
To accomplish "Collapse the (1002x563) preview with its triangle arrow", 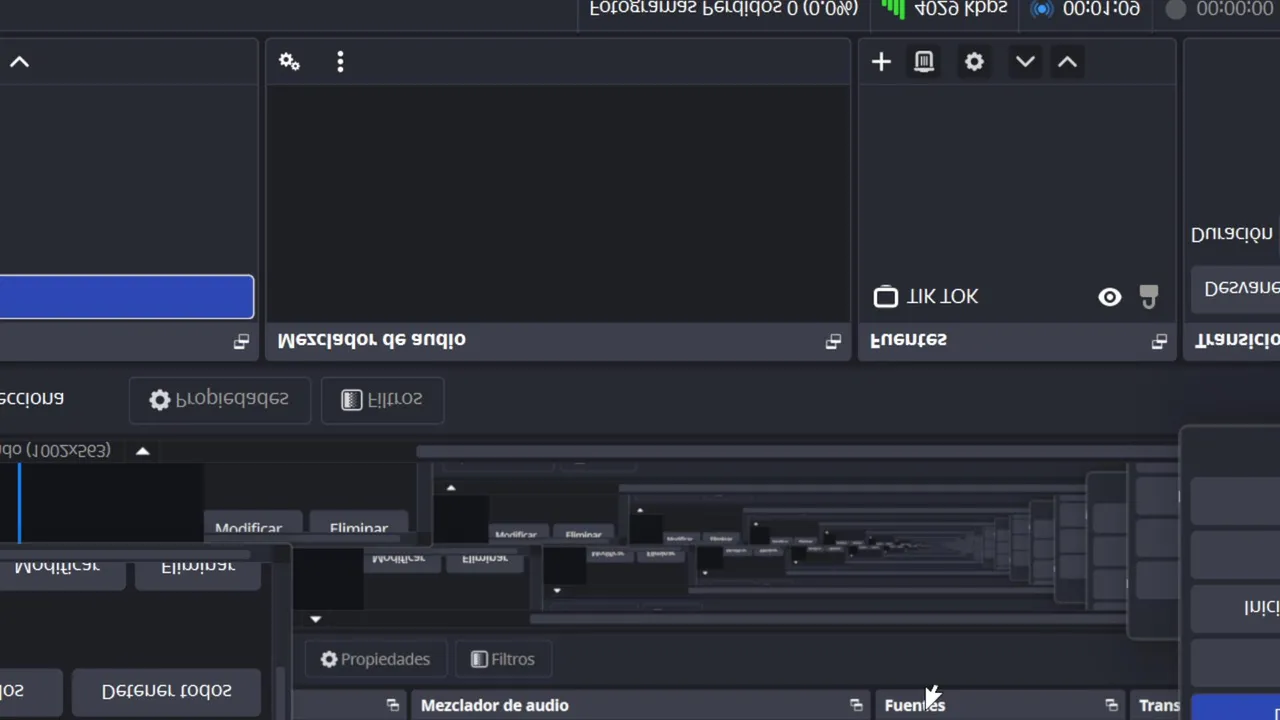I will (142, 451).
